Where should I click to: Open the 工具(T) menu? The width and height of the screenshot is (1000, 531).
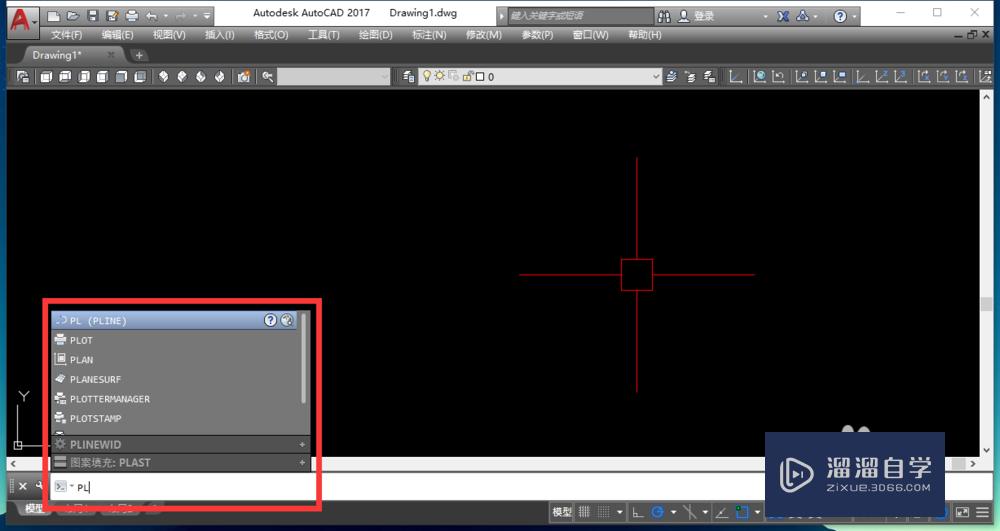click(x=323, y=34)
